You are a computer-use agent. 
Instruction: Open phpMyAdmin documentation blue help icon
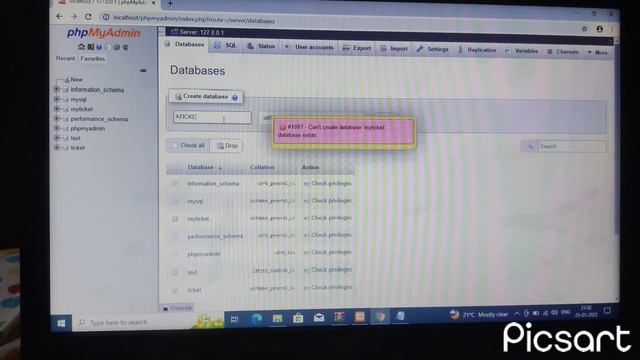click(99, 47)
